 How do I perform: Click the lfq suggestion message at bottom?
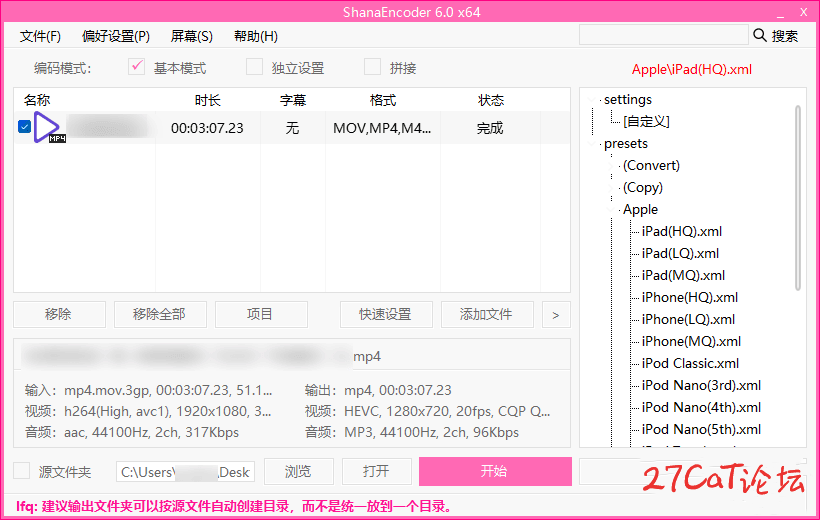pos(234,506)
